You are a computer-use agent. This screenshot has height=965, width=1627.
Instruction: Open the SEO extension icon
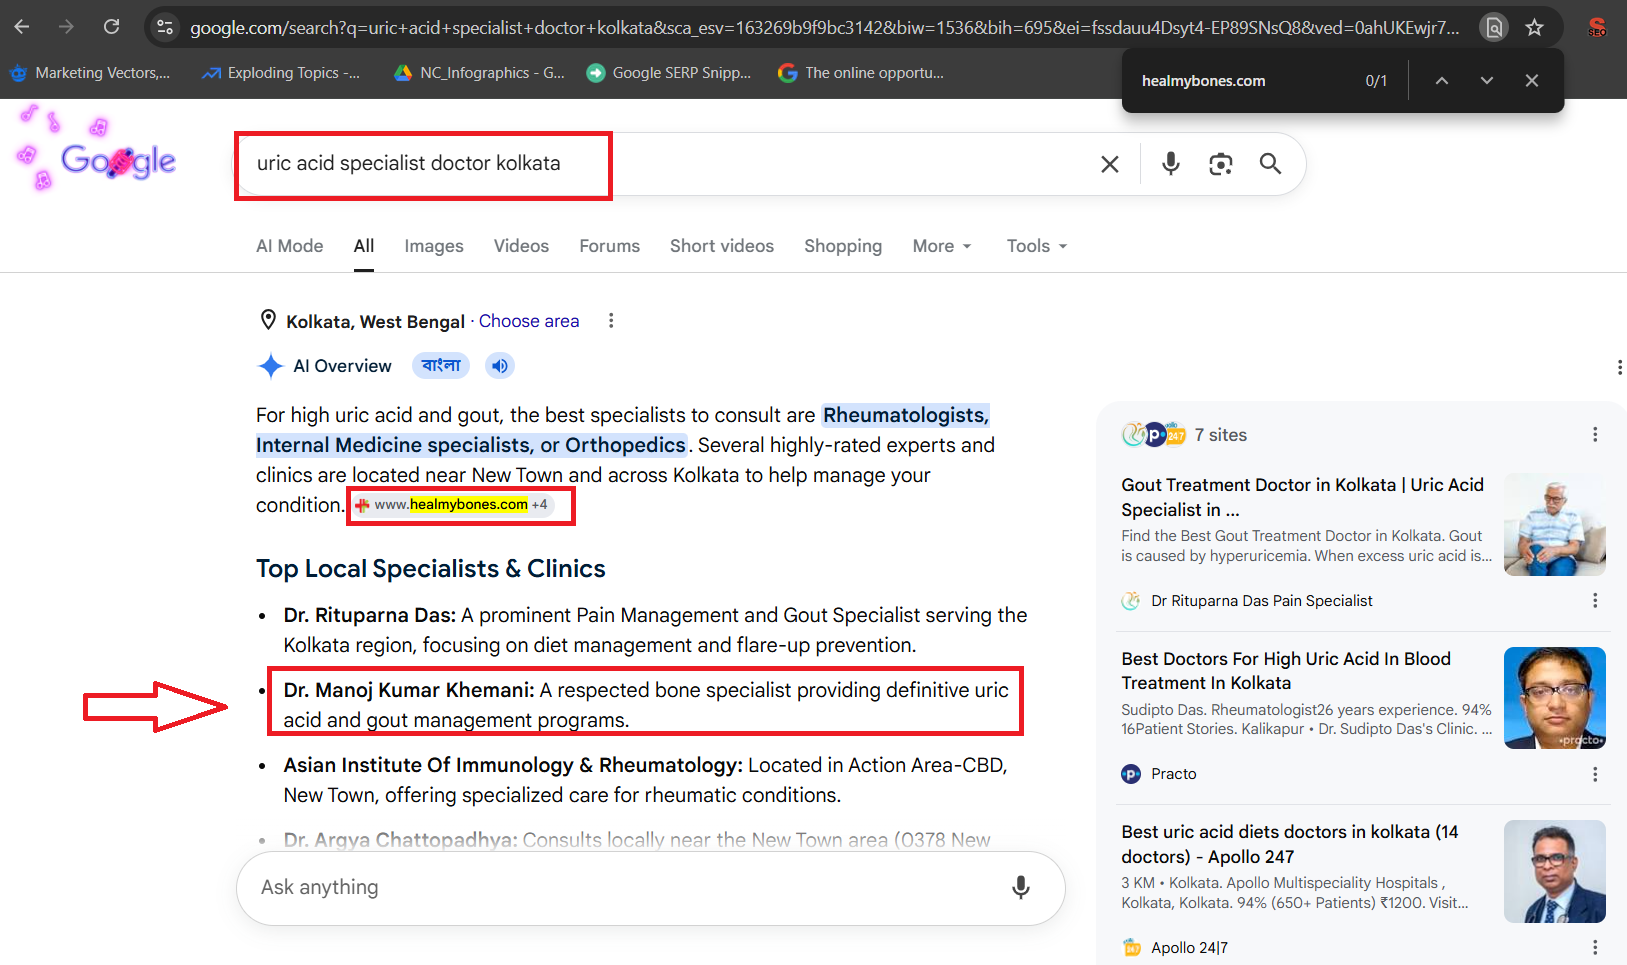pos(1597,27)
